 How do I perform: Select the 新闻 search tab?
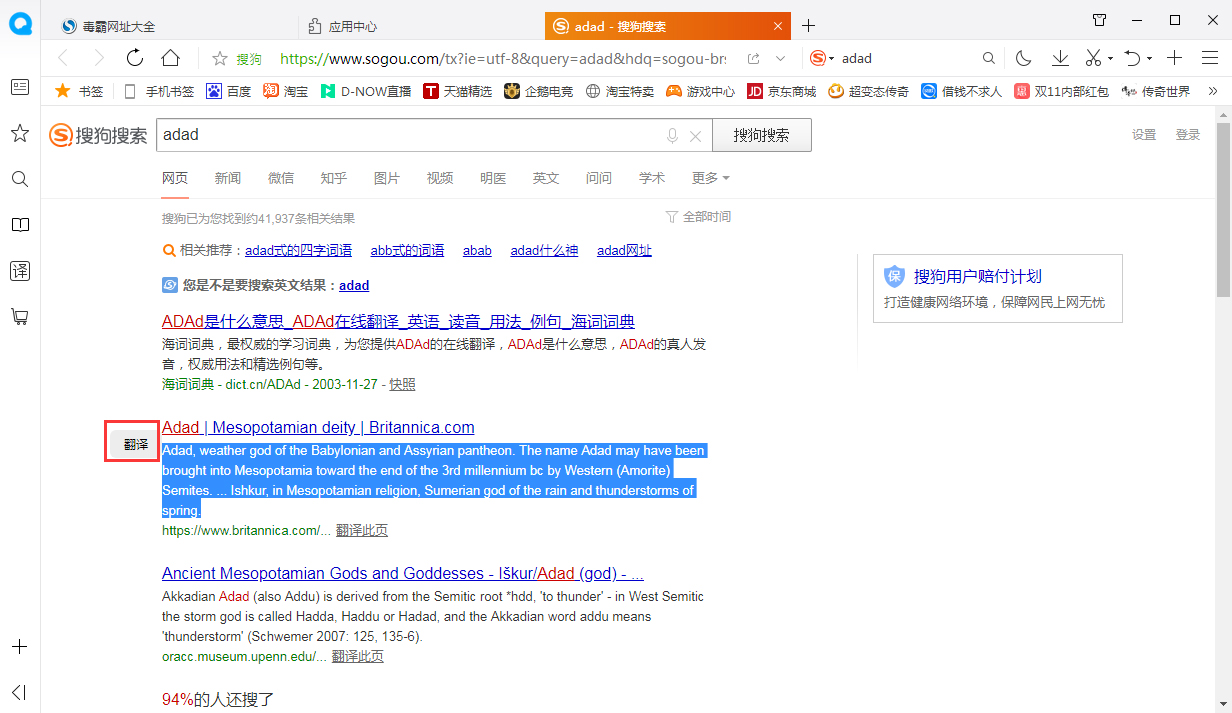pos(227,178)
